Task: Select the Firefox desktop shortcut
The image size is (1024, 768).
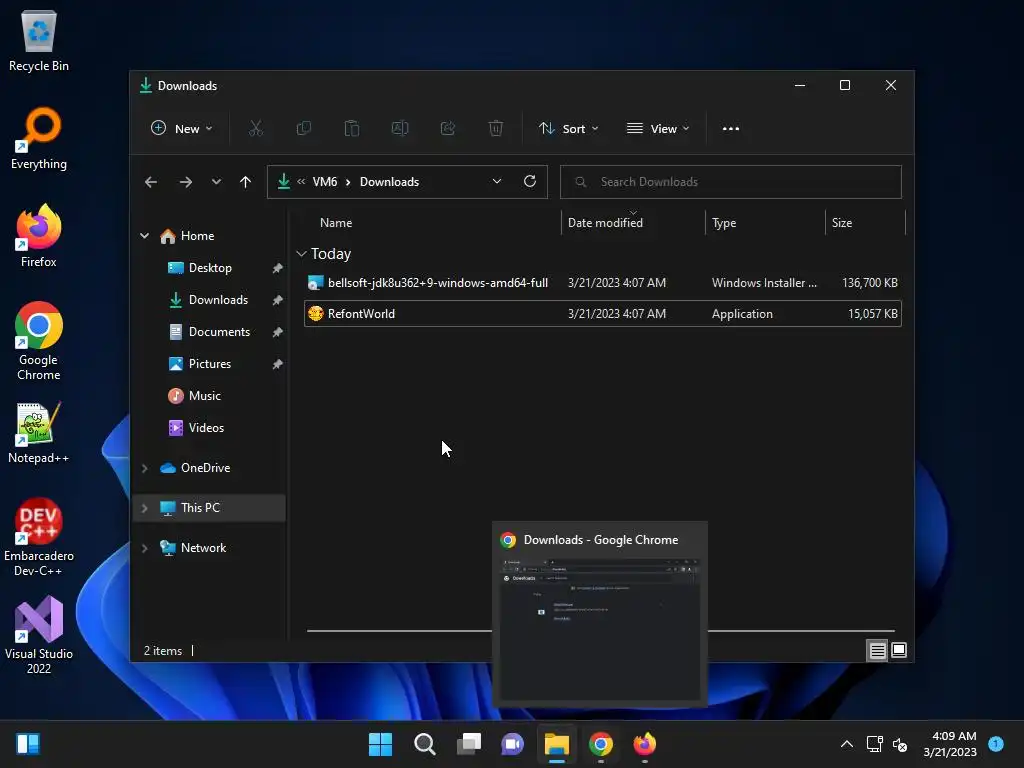Action: pos(39,236)
